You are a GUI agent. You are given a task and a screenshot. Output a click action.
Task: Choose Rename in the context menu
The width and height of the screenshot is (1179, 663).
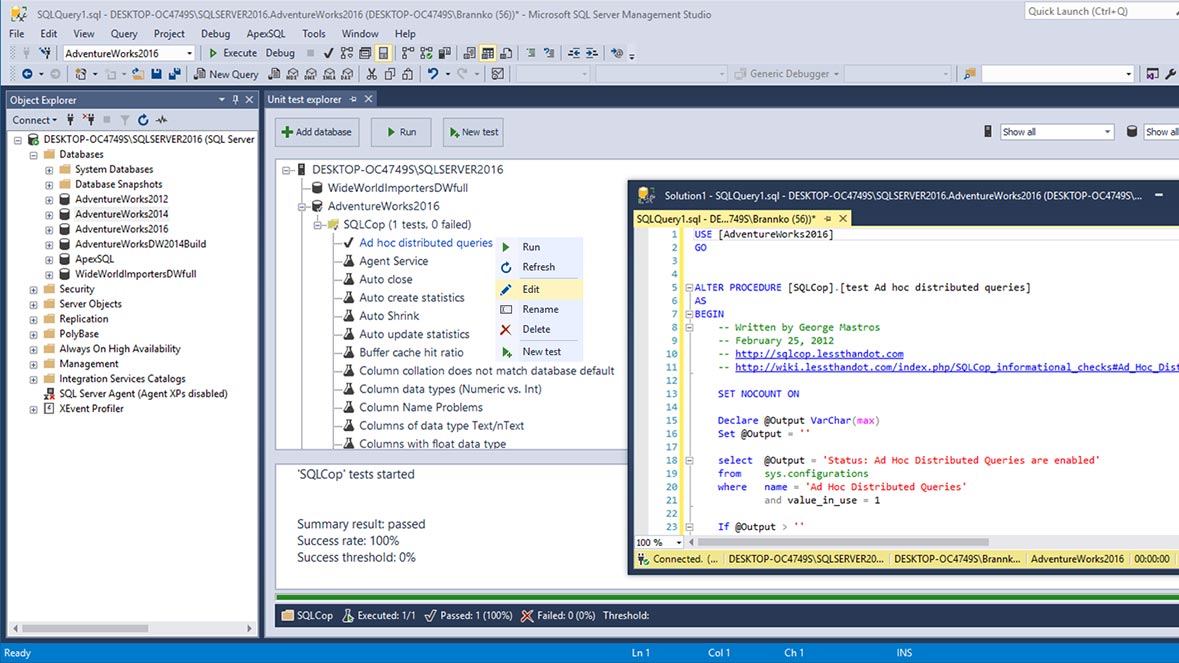click(538, 309)
